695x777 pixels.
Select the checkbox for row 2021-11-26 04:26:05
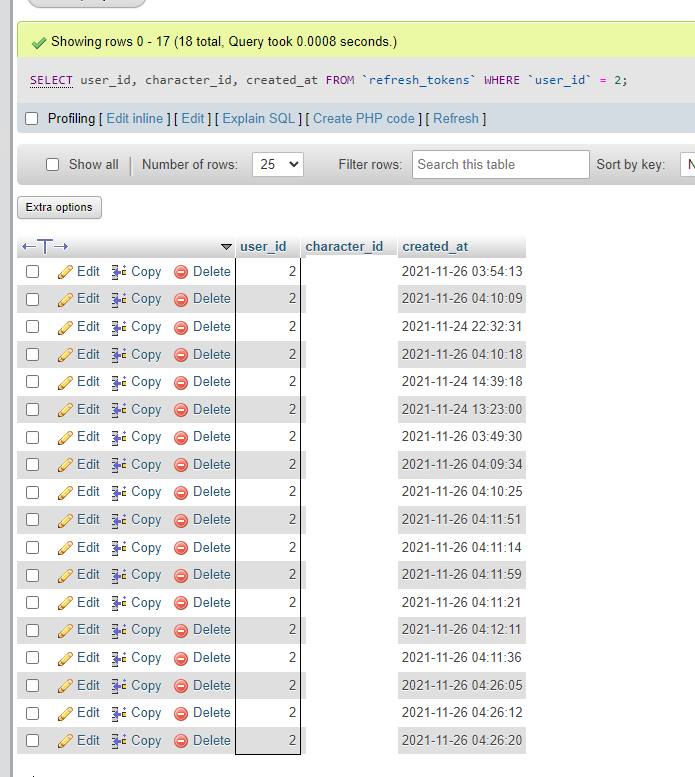pos(33,686)
